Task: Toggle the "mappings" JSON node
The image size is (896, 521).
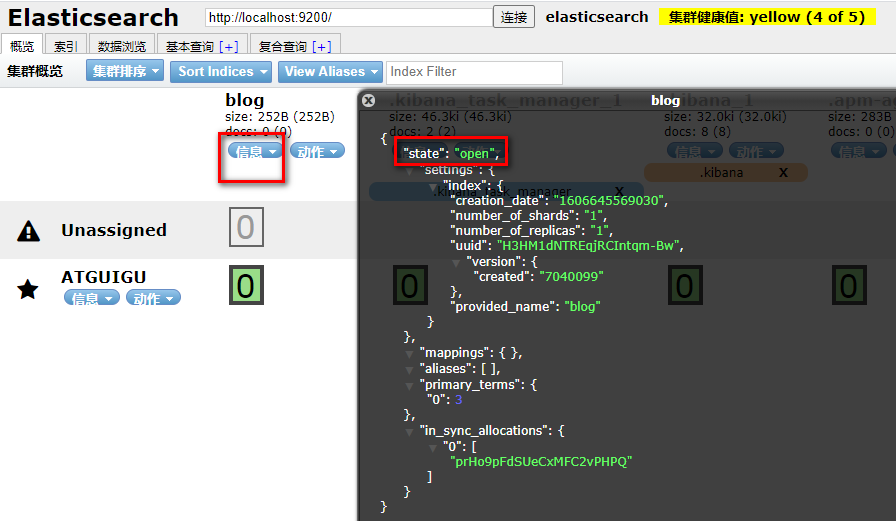Action: coord(409,354)
